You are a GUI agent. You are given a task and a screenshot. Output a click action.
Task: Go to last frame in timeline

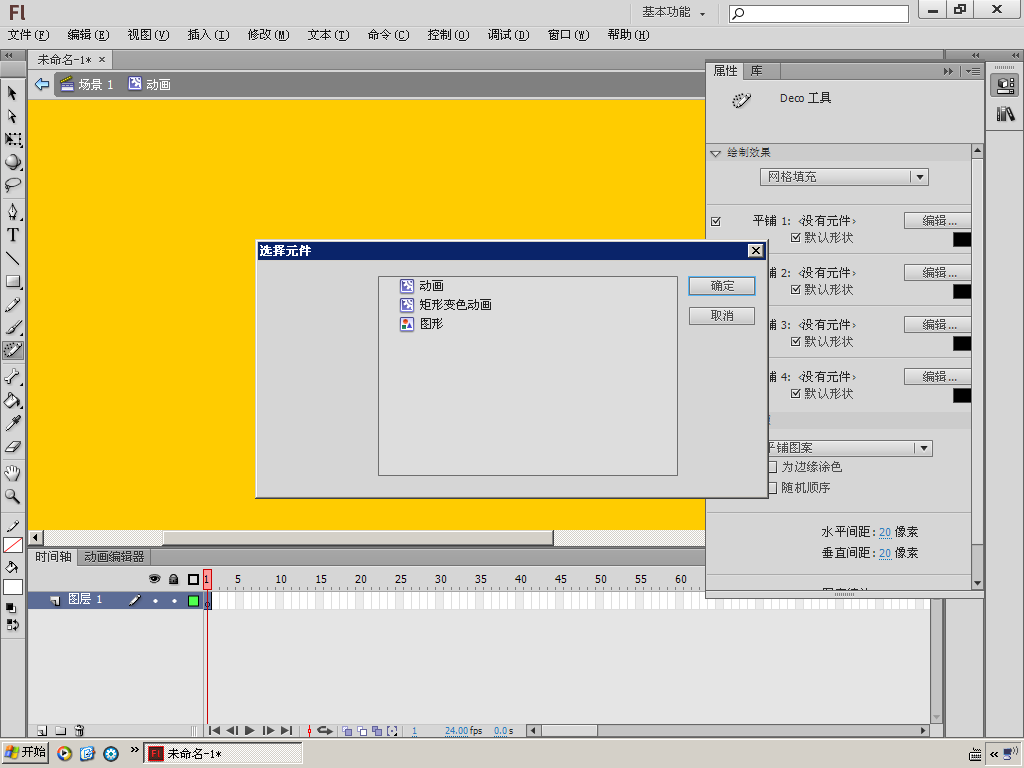pyautogui.click(x=286, y=731)
